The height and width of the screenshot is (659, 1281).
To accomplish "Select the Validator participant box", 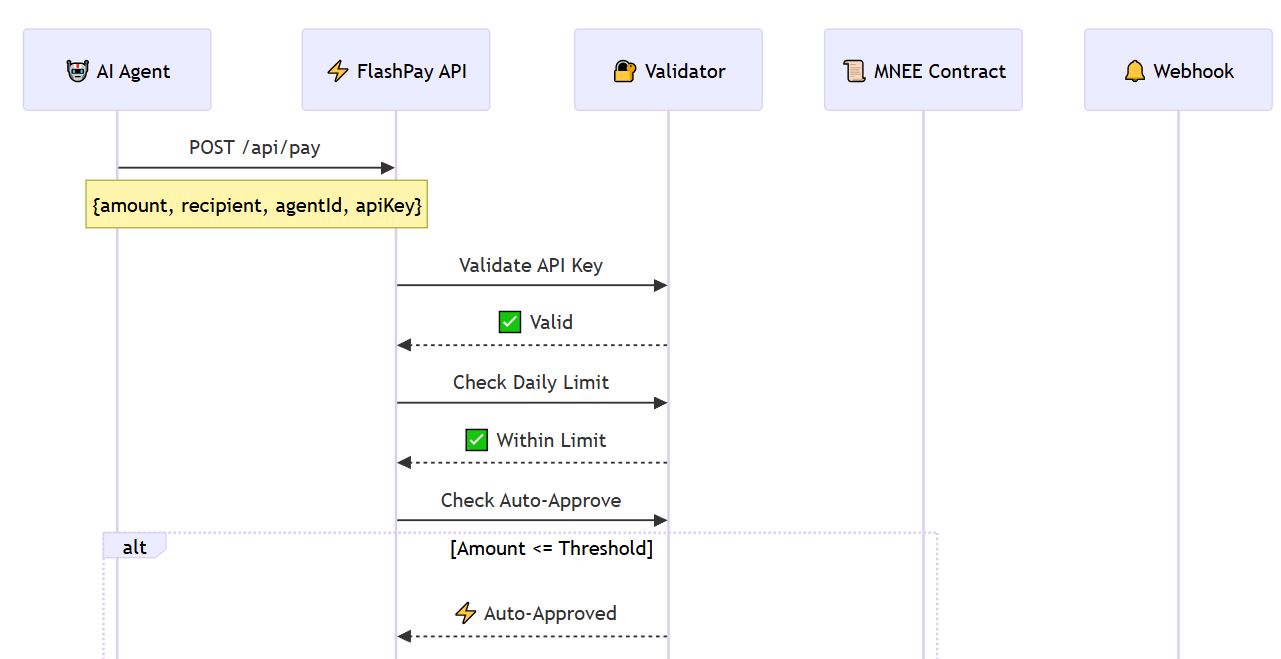I will pos(668,69).
